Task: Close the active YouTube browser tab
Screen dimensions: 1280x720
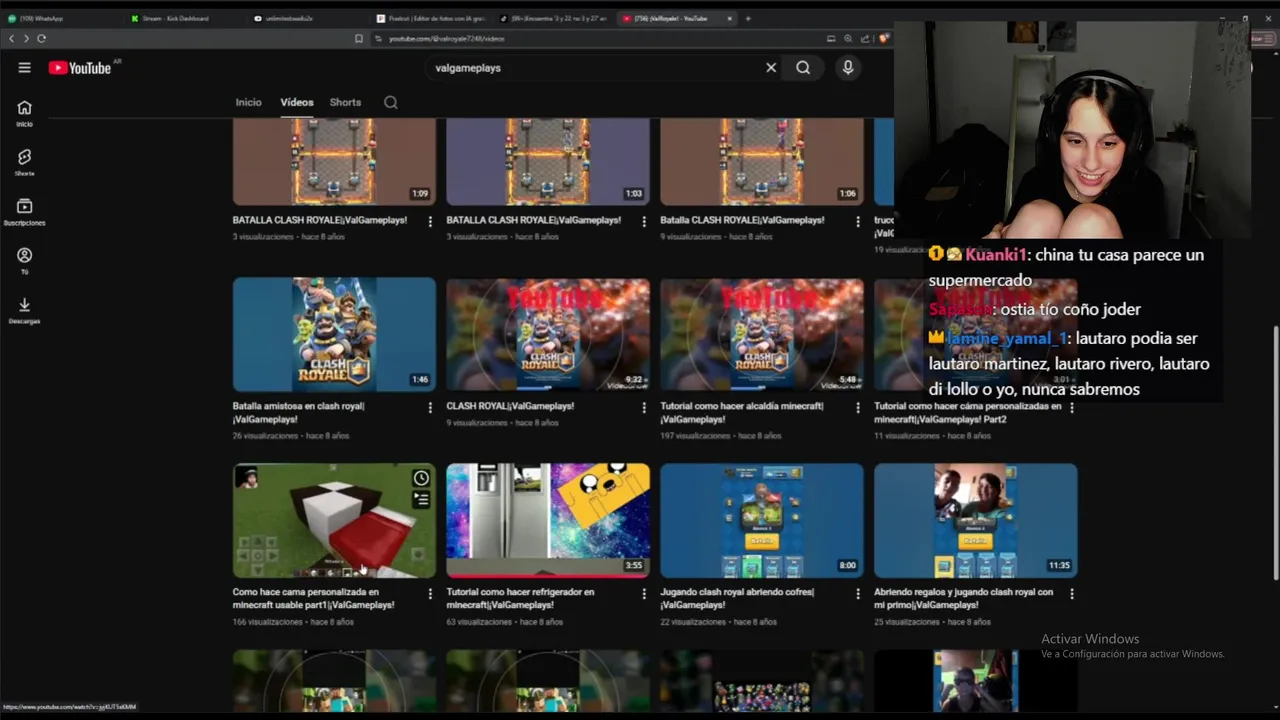Action: [x=729, y=18]
